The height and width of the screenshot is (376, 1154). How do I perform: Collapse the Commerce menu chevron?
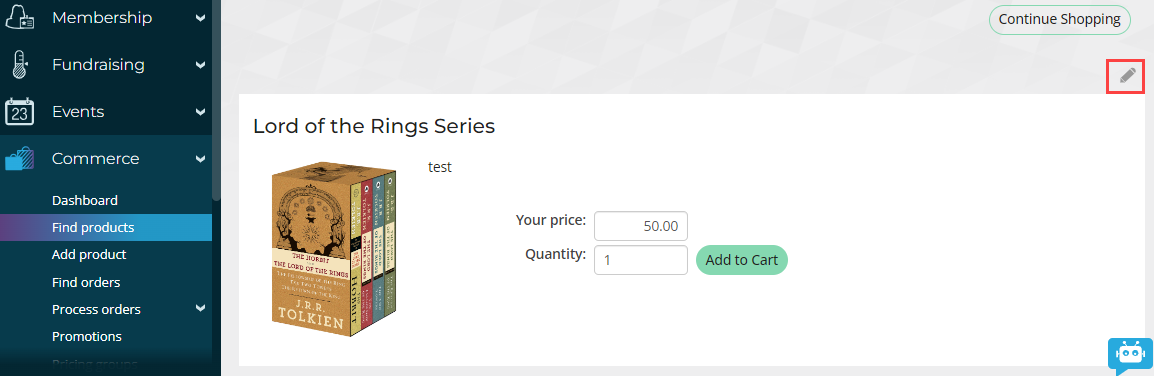pyautogui.click(x=201, y=158)
